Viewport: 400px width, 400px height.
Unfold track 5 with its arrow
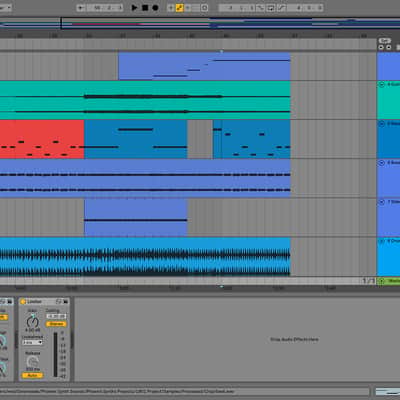click(382, 124)
